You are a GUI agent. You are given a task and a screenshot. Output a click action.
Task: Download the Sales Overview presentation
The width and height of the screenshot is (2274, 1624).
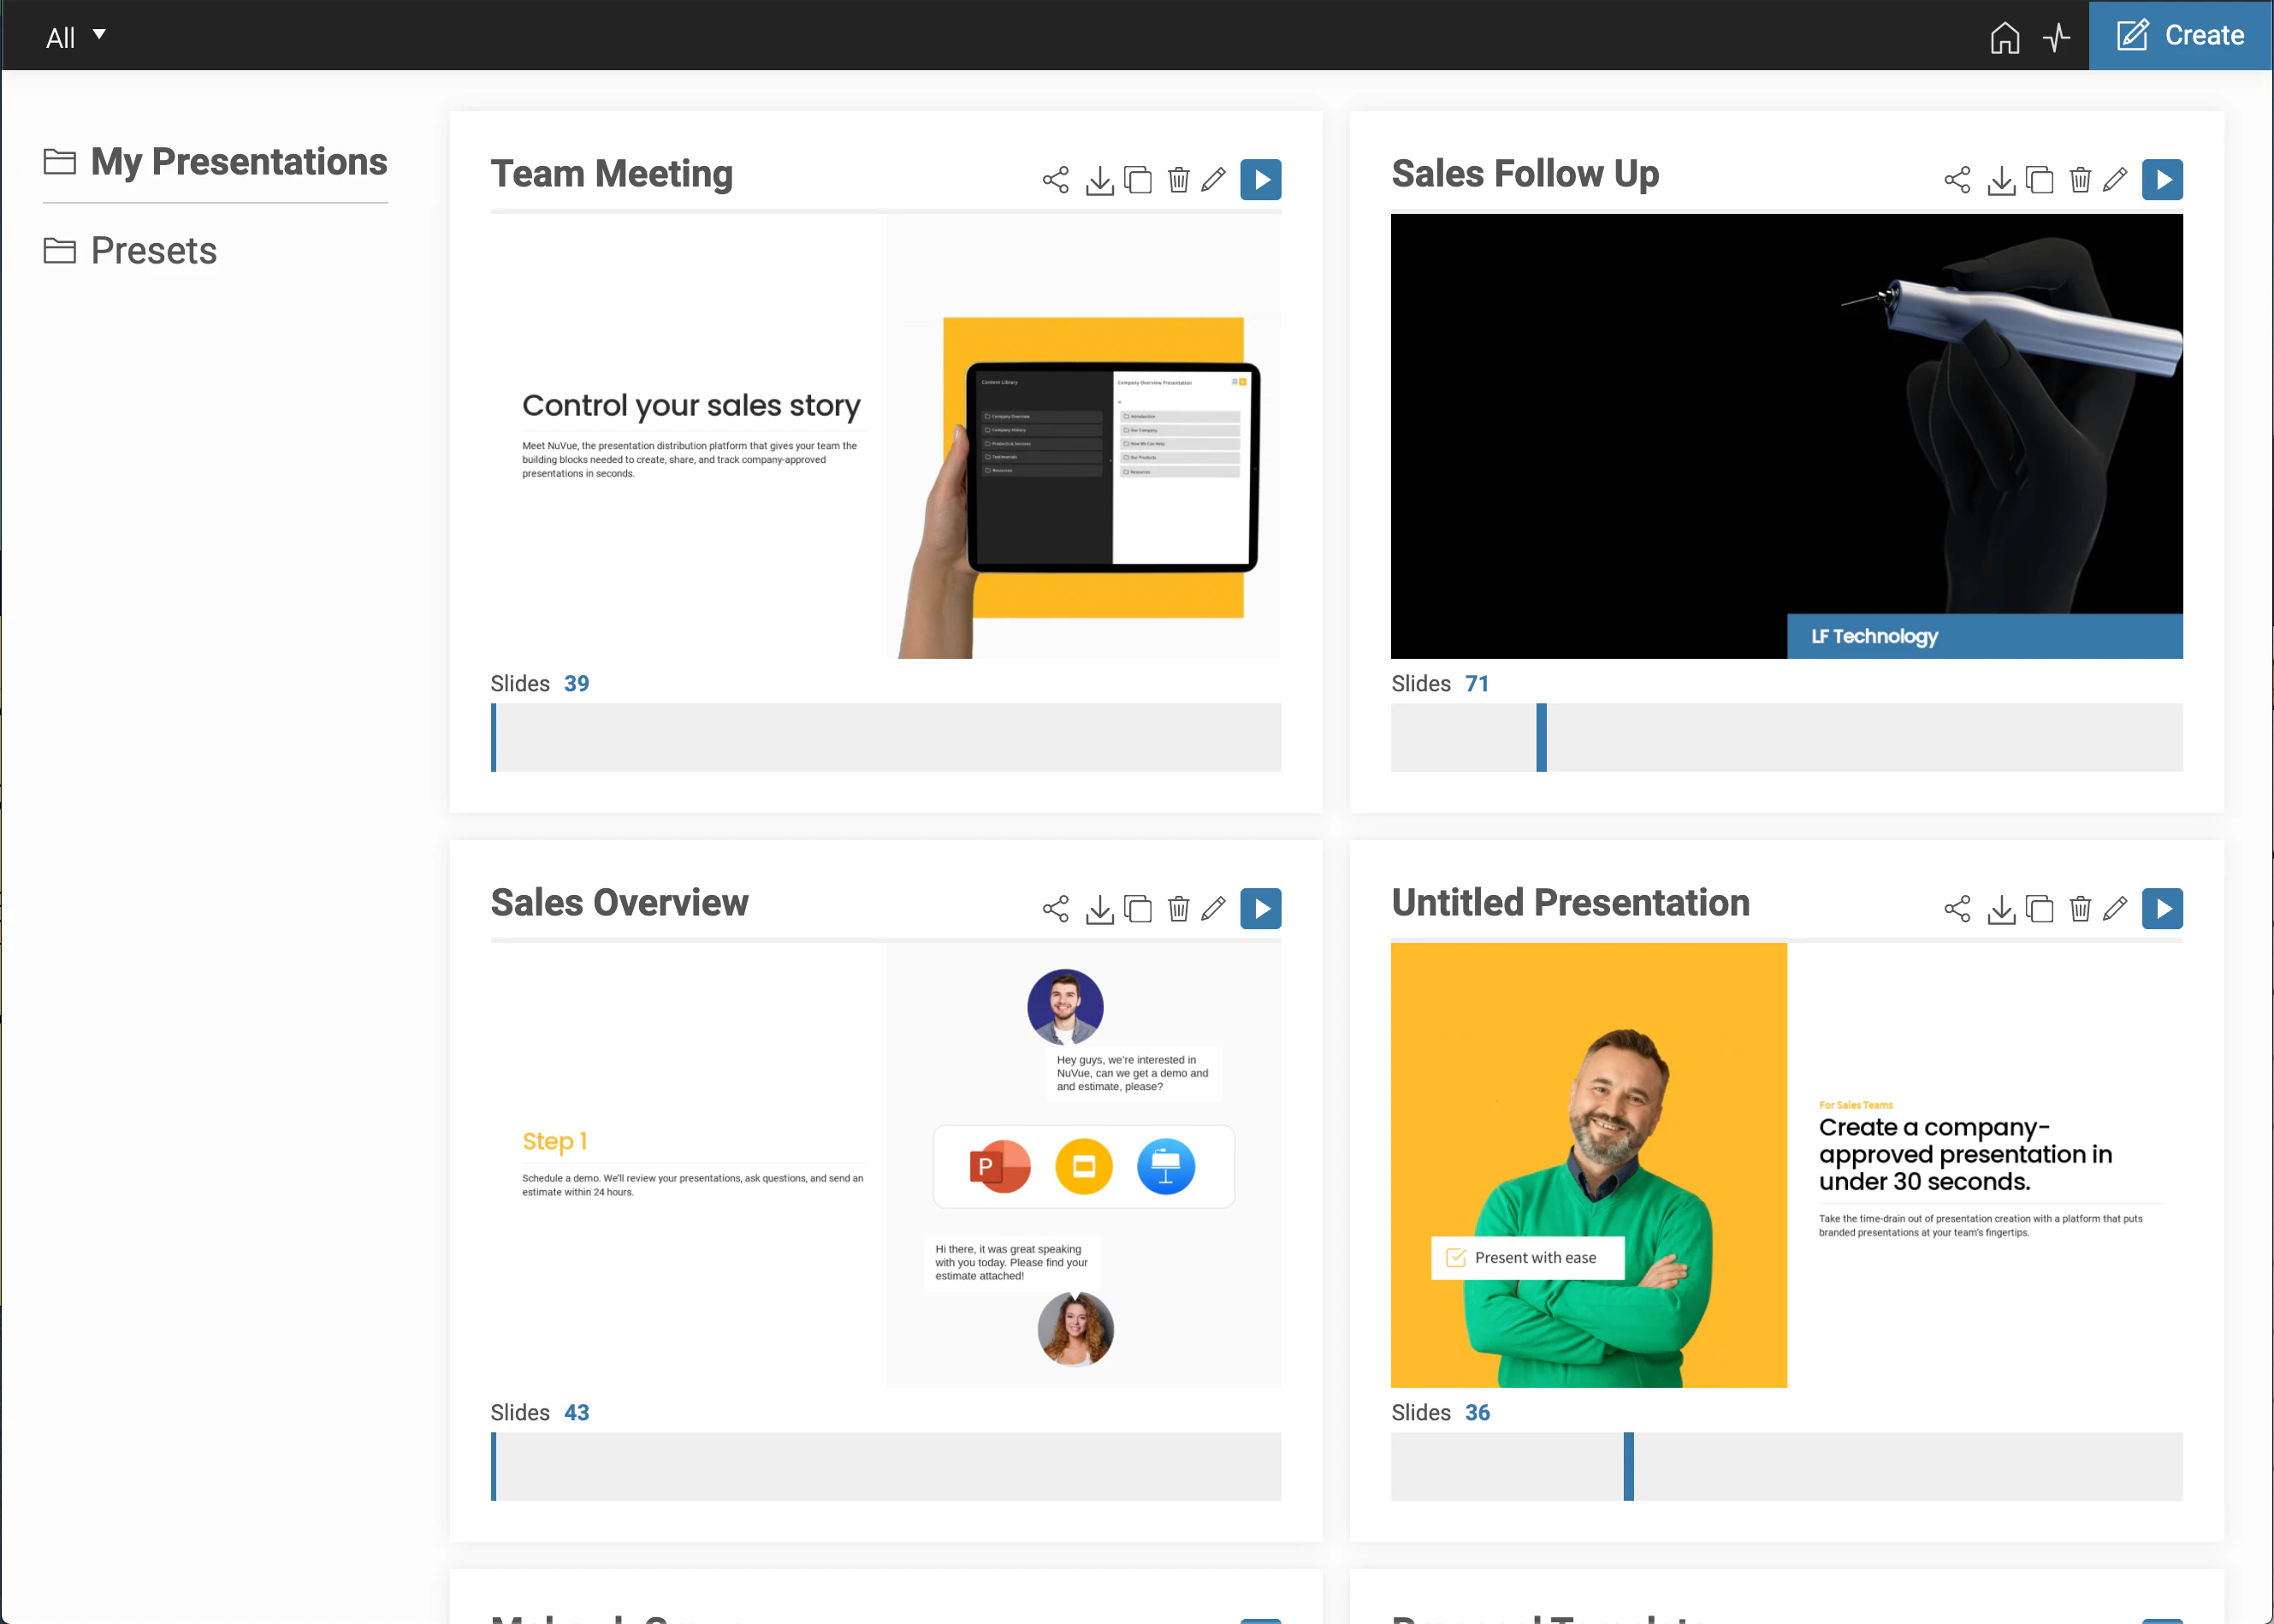(1099, 909)
